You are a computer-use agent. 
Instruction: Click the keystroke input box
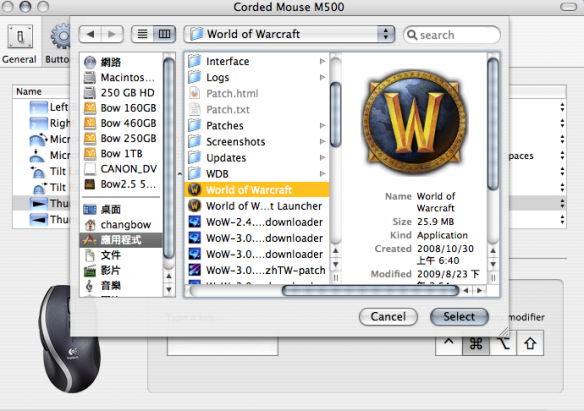pyautogui.click(x=222, y=346)
